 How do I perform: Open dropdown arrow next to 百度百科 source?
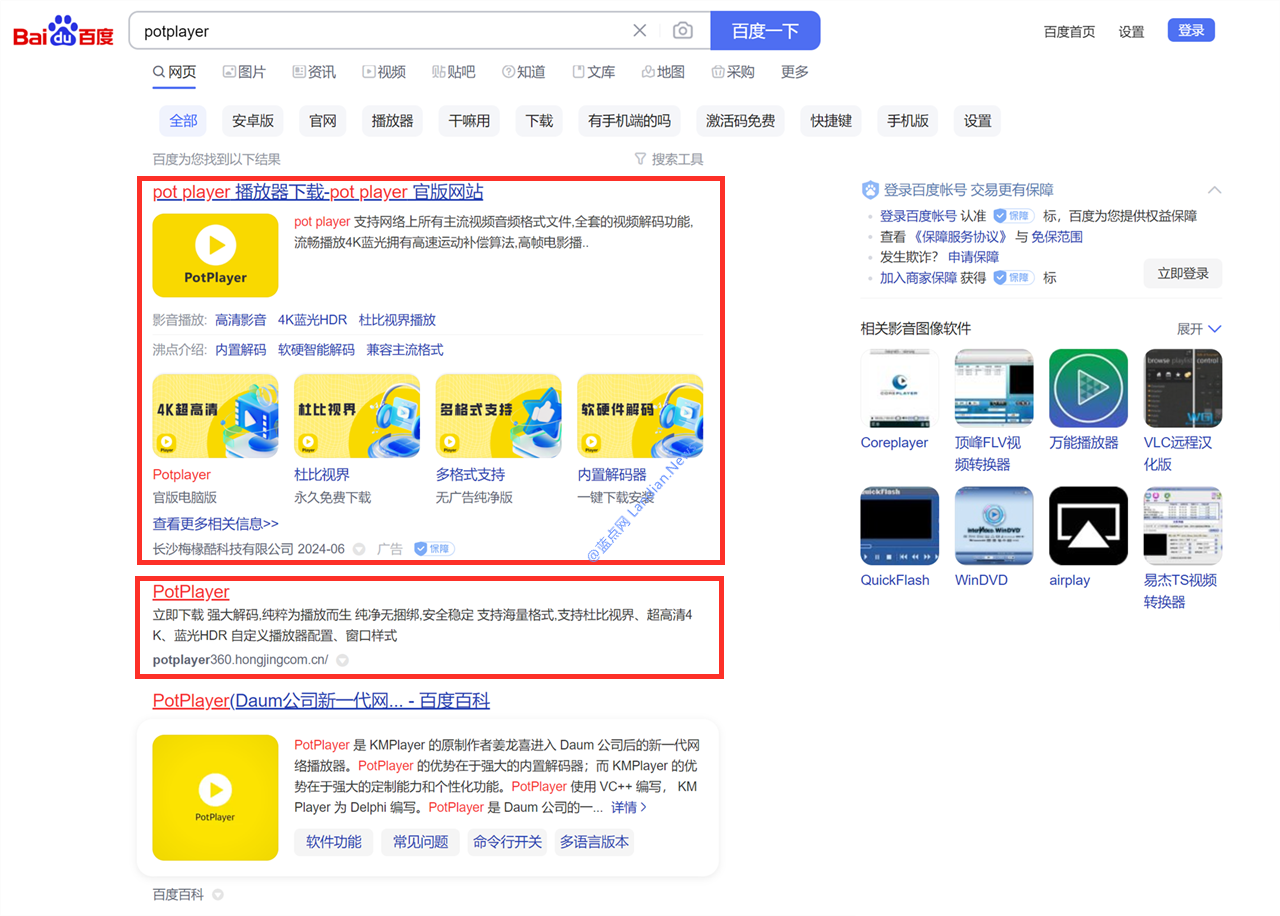pyautogui.click(x=217, y=895)
